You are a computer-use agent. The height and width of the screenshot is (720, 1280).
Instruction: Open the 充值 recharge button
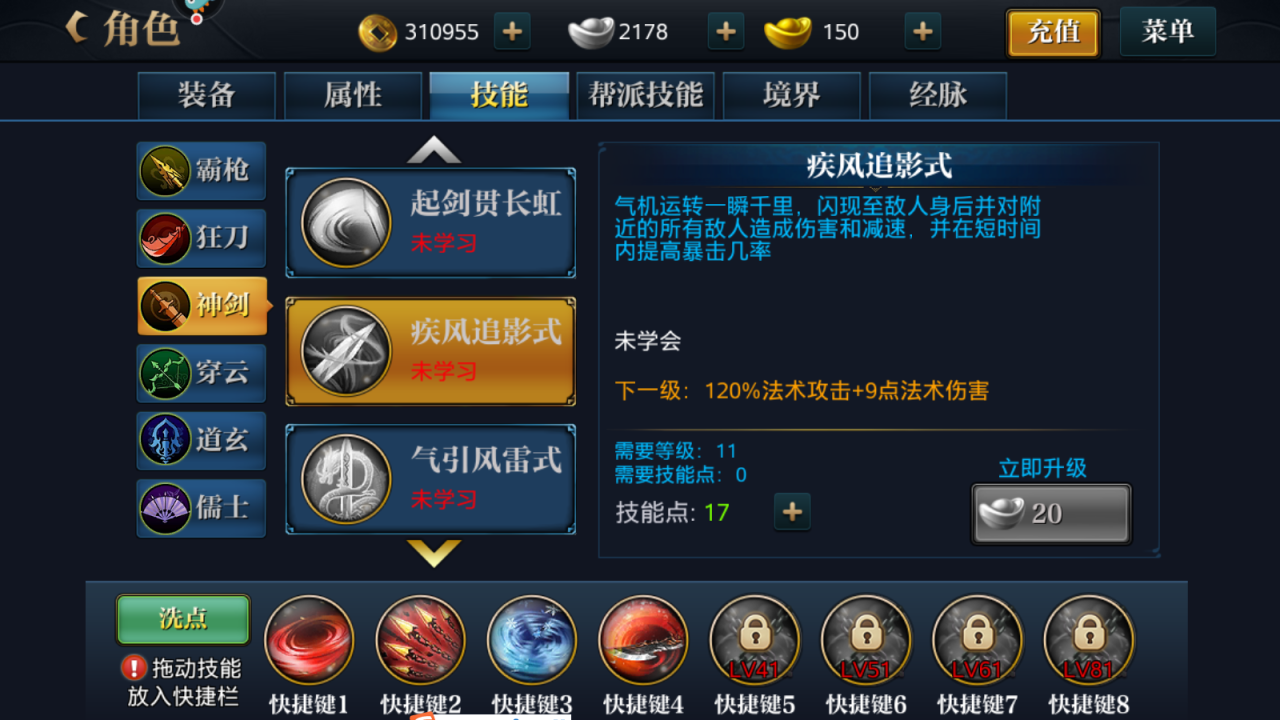1053,33
